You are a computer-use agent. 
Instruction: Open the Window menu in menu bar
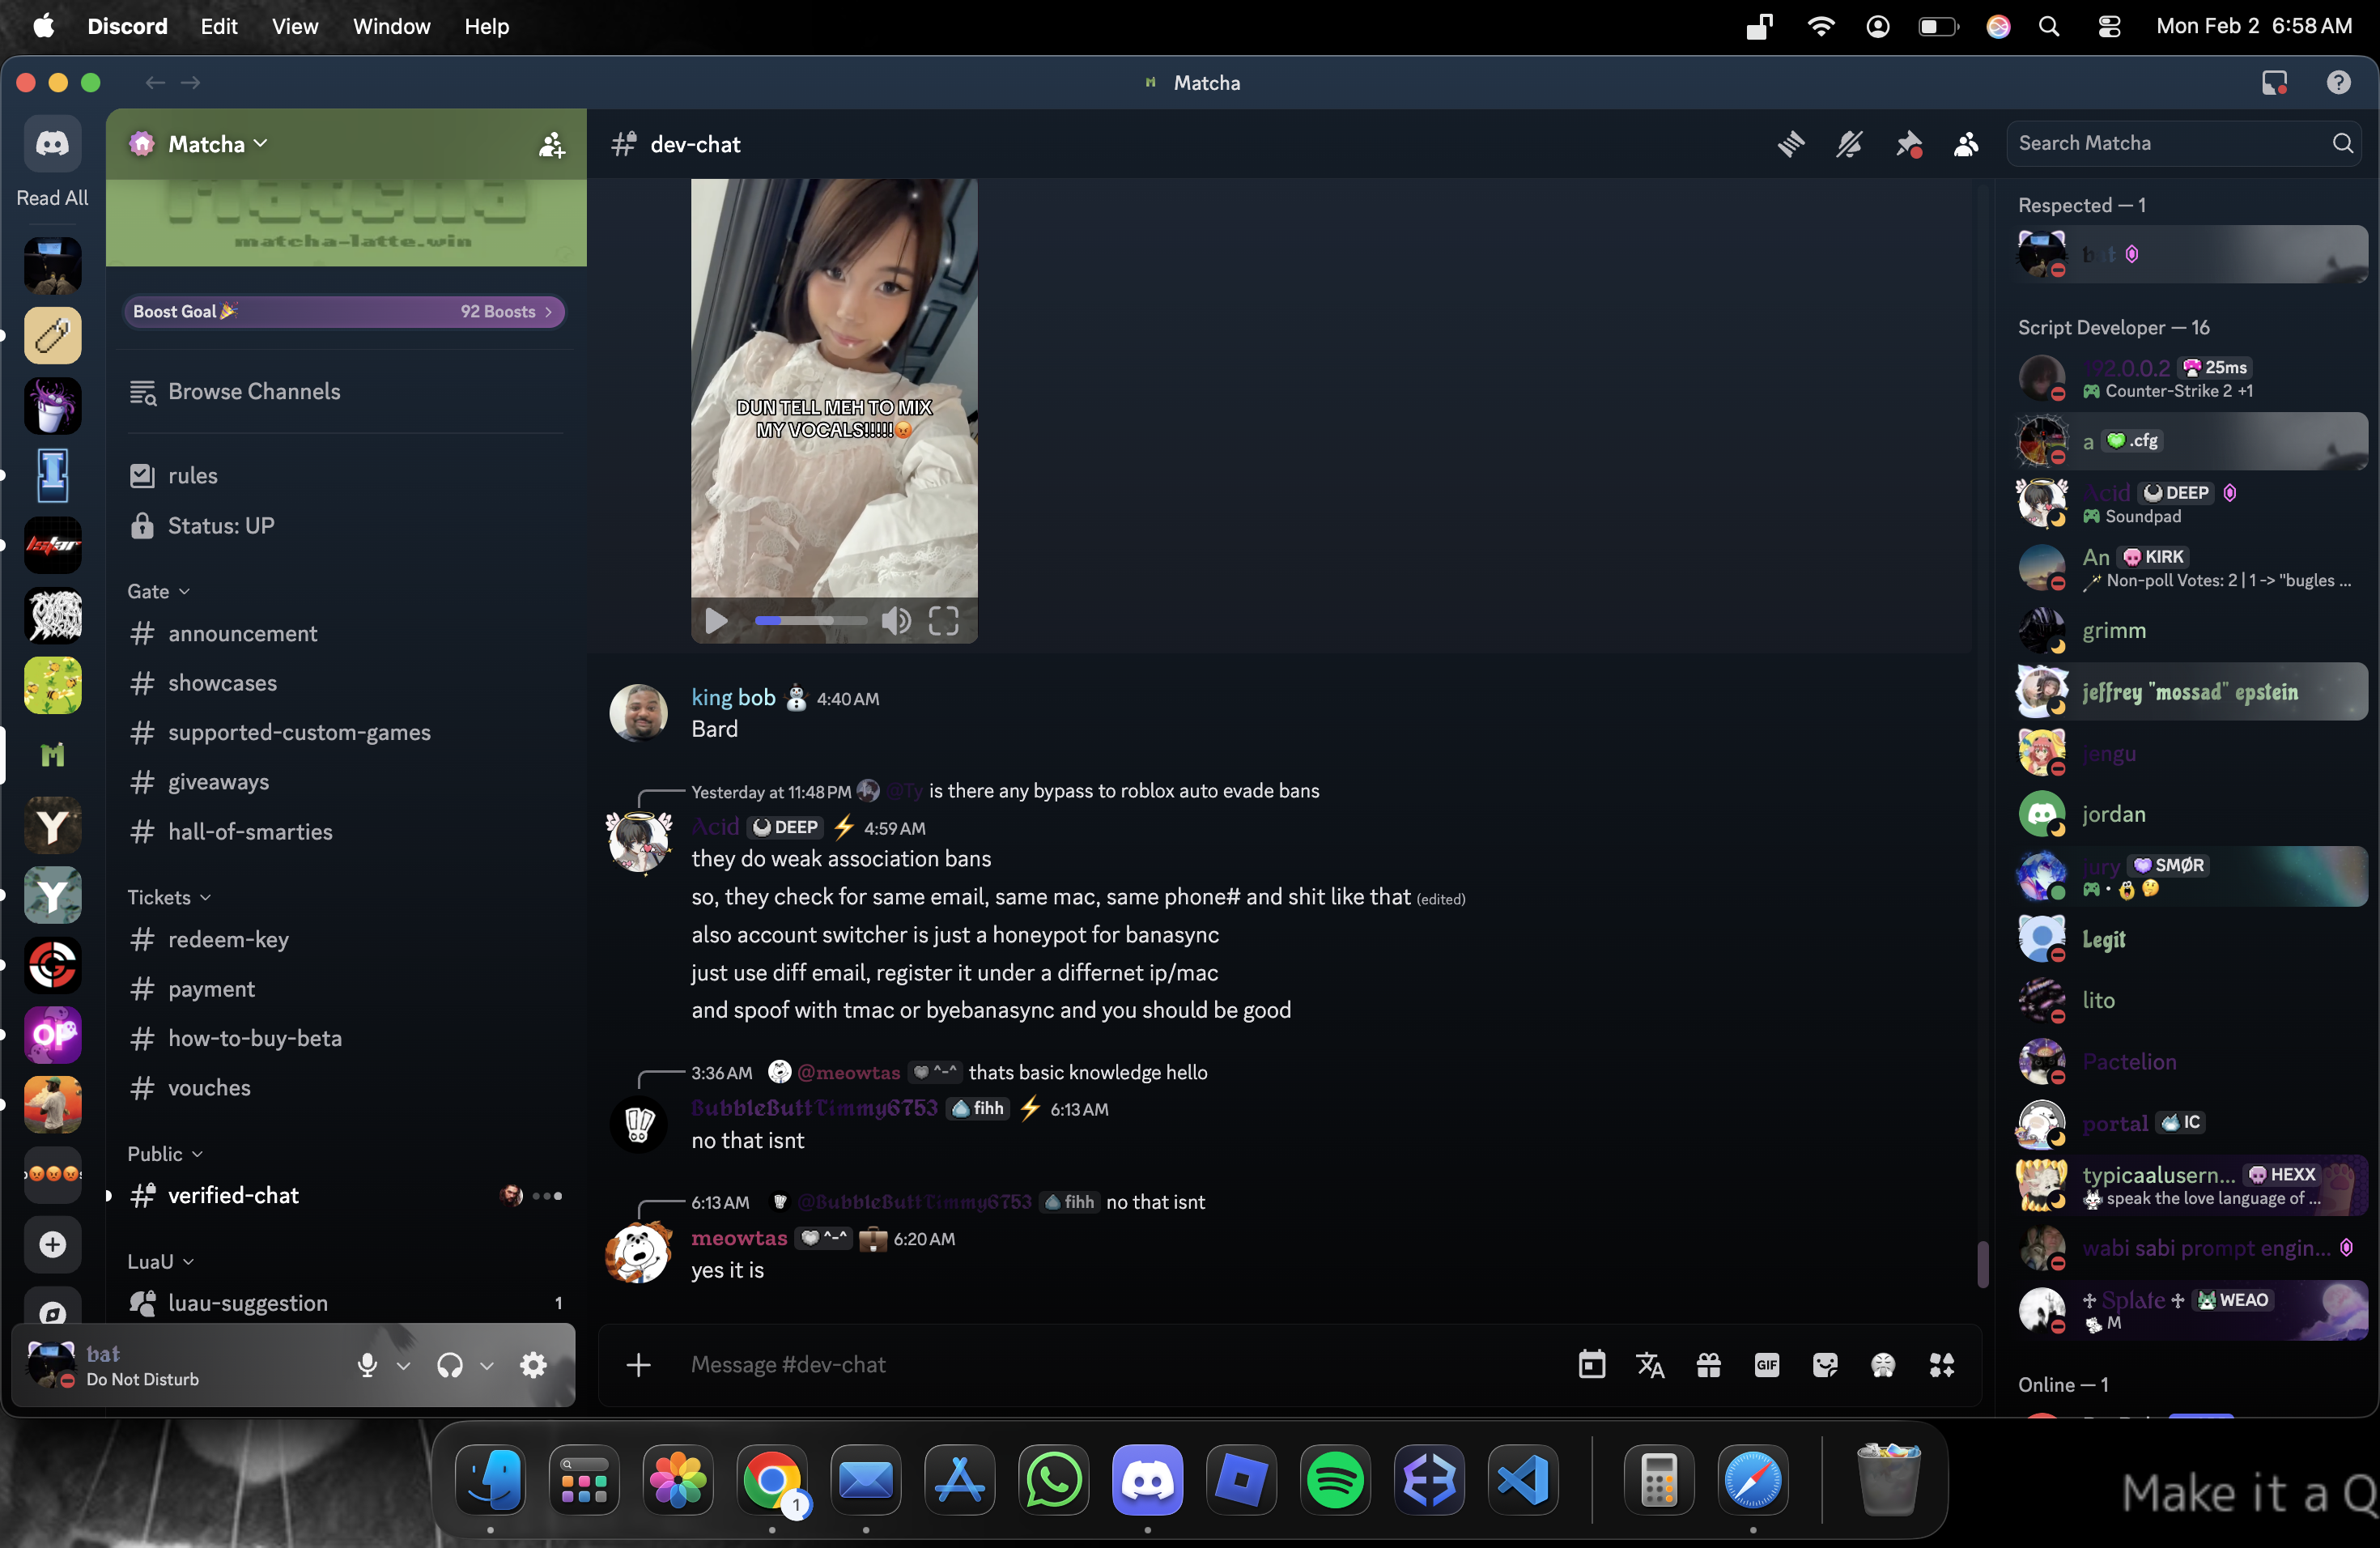pos(391,26)
